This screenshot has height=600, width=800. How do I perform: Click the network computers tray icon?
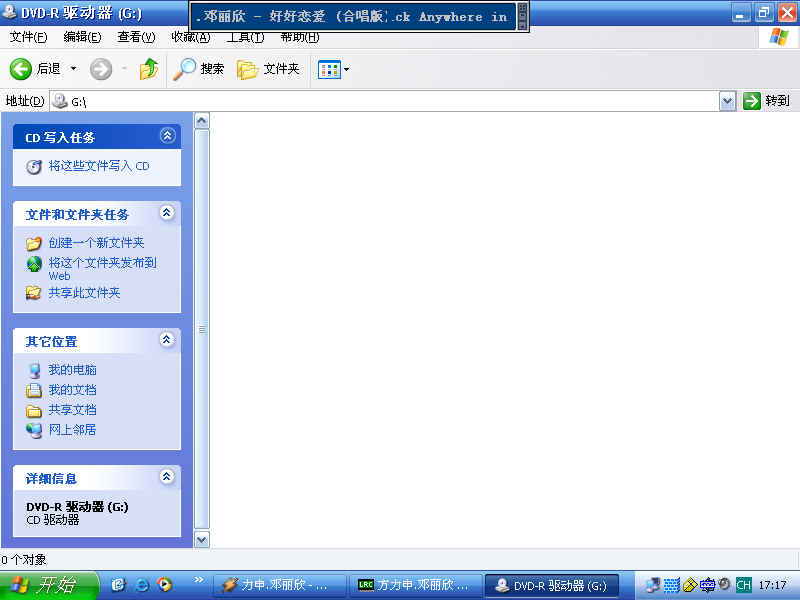pyautogui.click(x=653, y=585)
